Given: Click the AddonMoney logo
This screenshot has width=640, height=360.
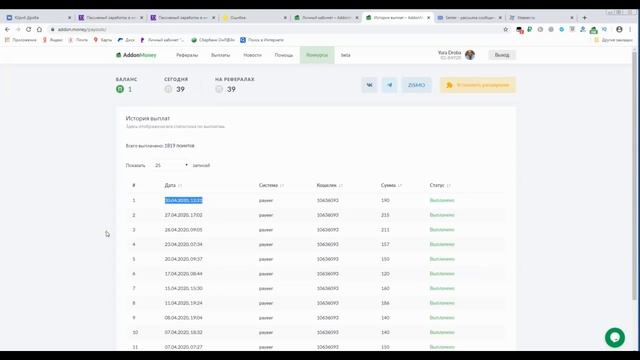Looking at the screenshot, I should (136, 55).
